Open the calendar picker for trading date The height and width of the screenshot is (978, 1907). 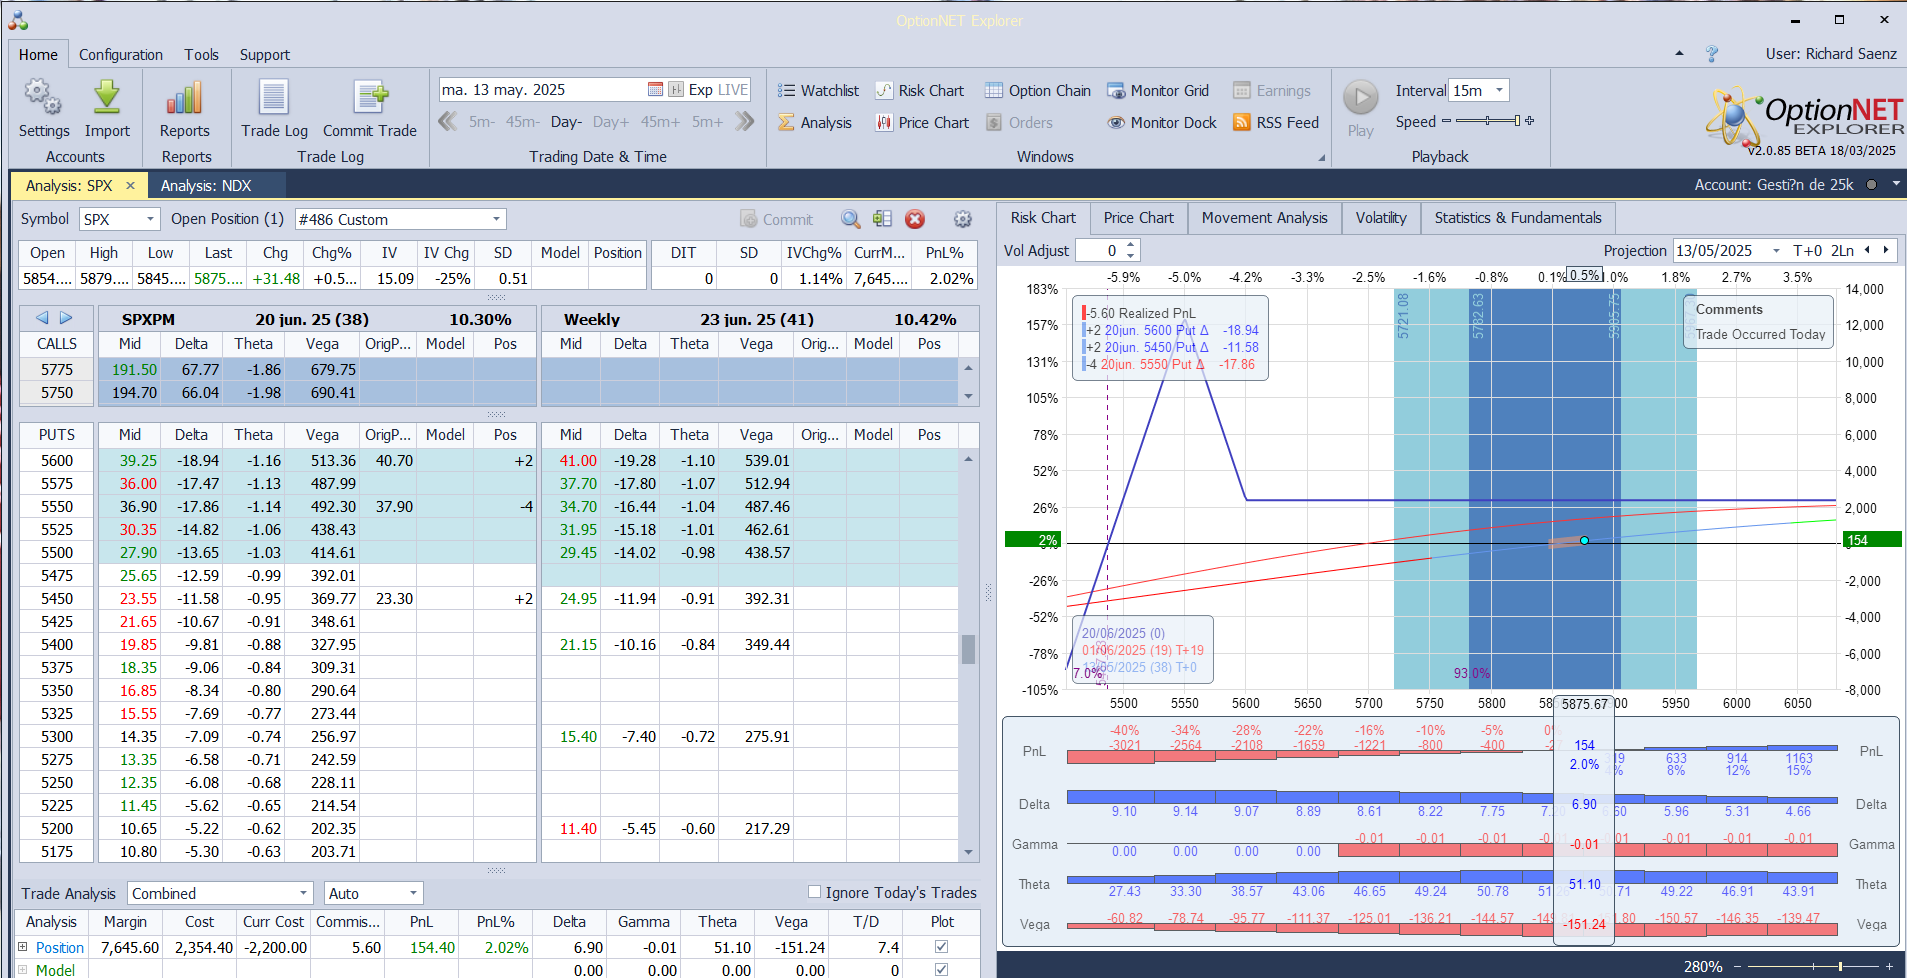coord(655,89)
